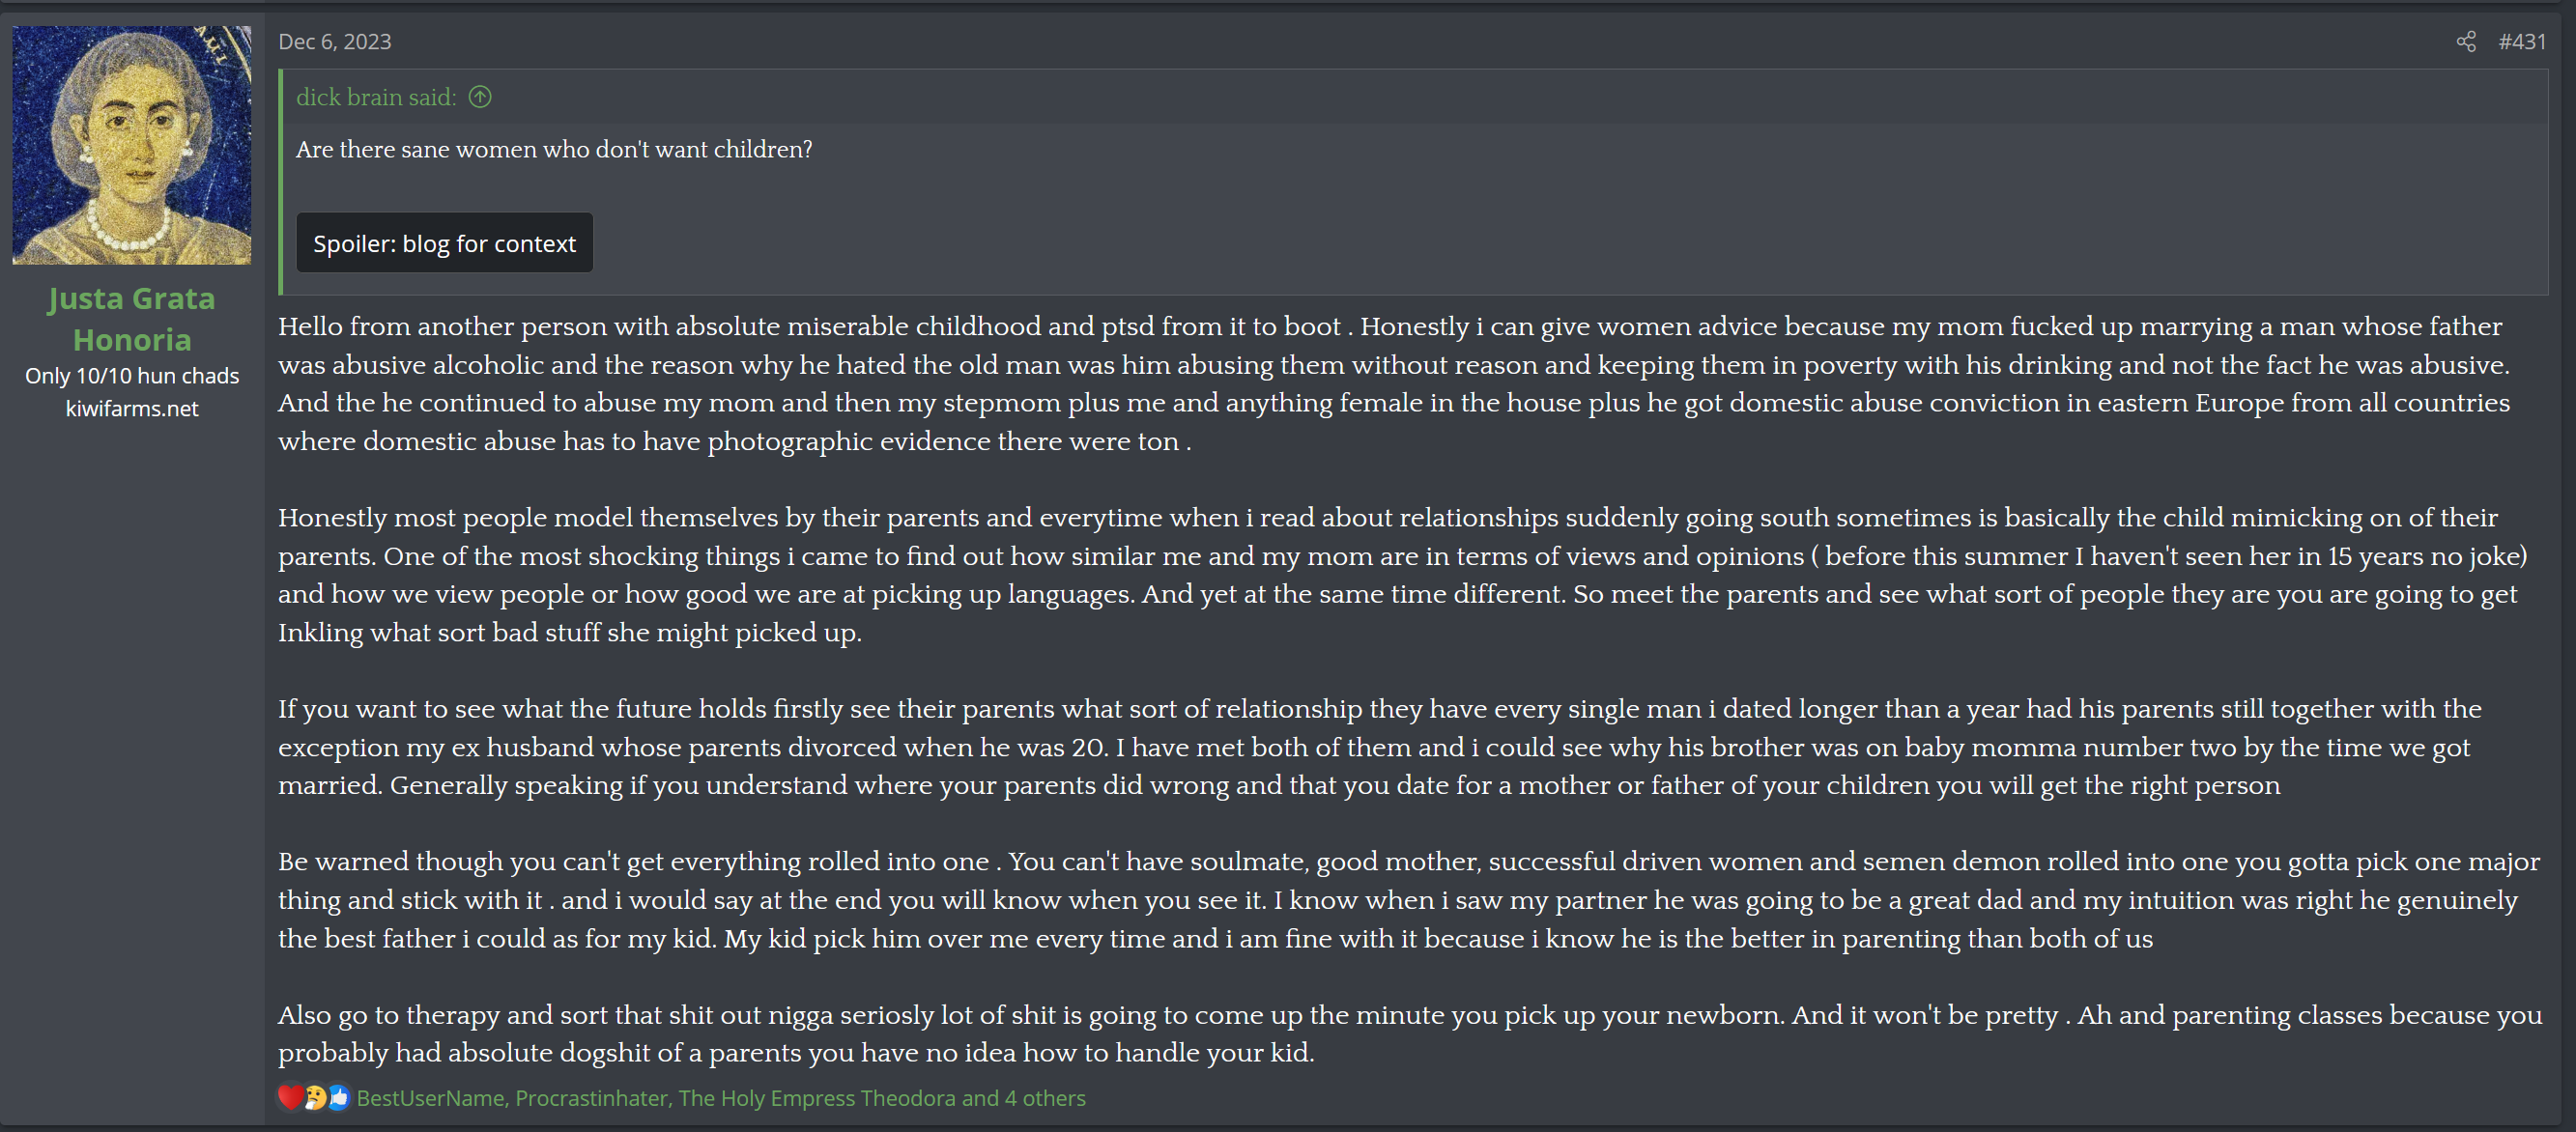Click the 'Only 10/10 hun chads' user title
The height and width of the screenshot is (1132, 2576).
pyautogui.click(x=132, y=376)
